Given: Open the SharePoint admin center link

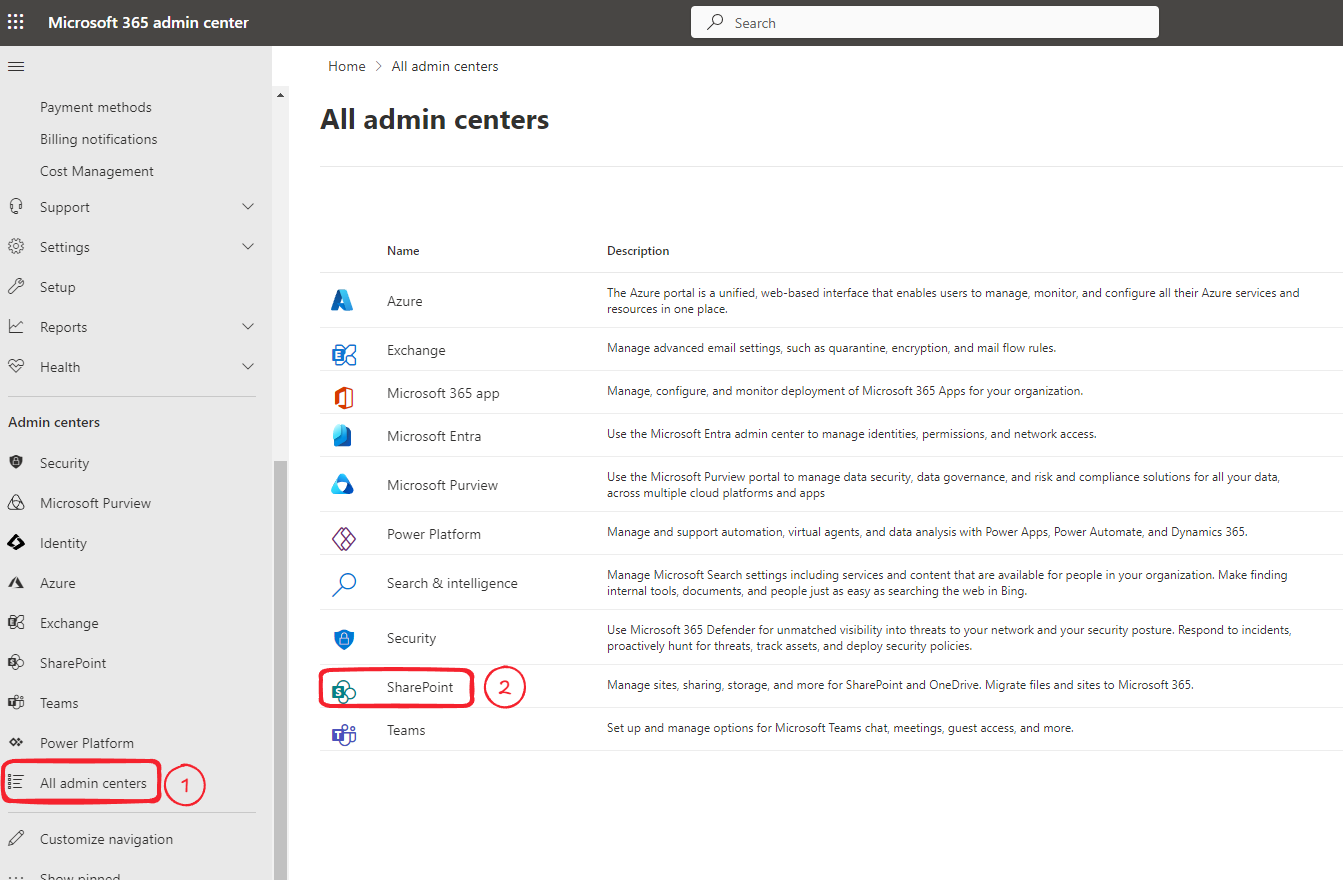Looking at the screenshot, I should (420, 687).
